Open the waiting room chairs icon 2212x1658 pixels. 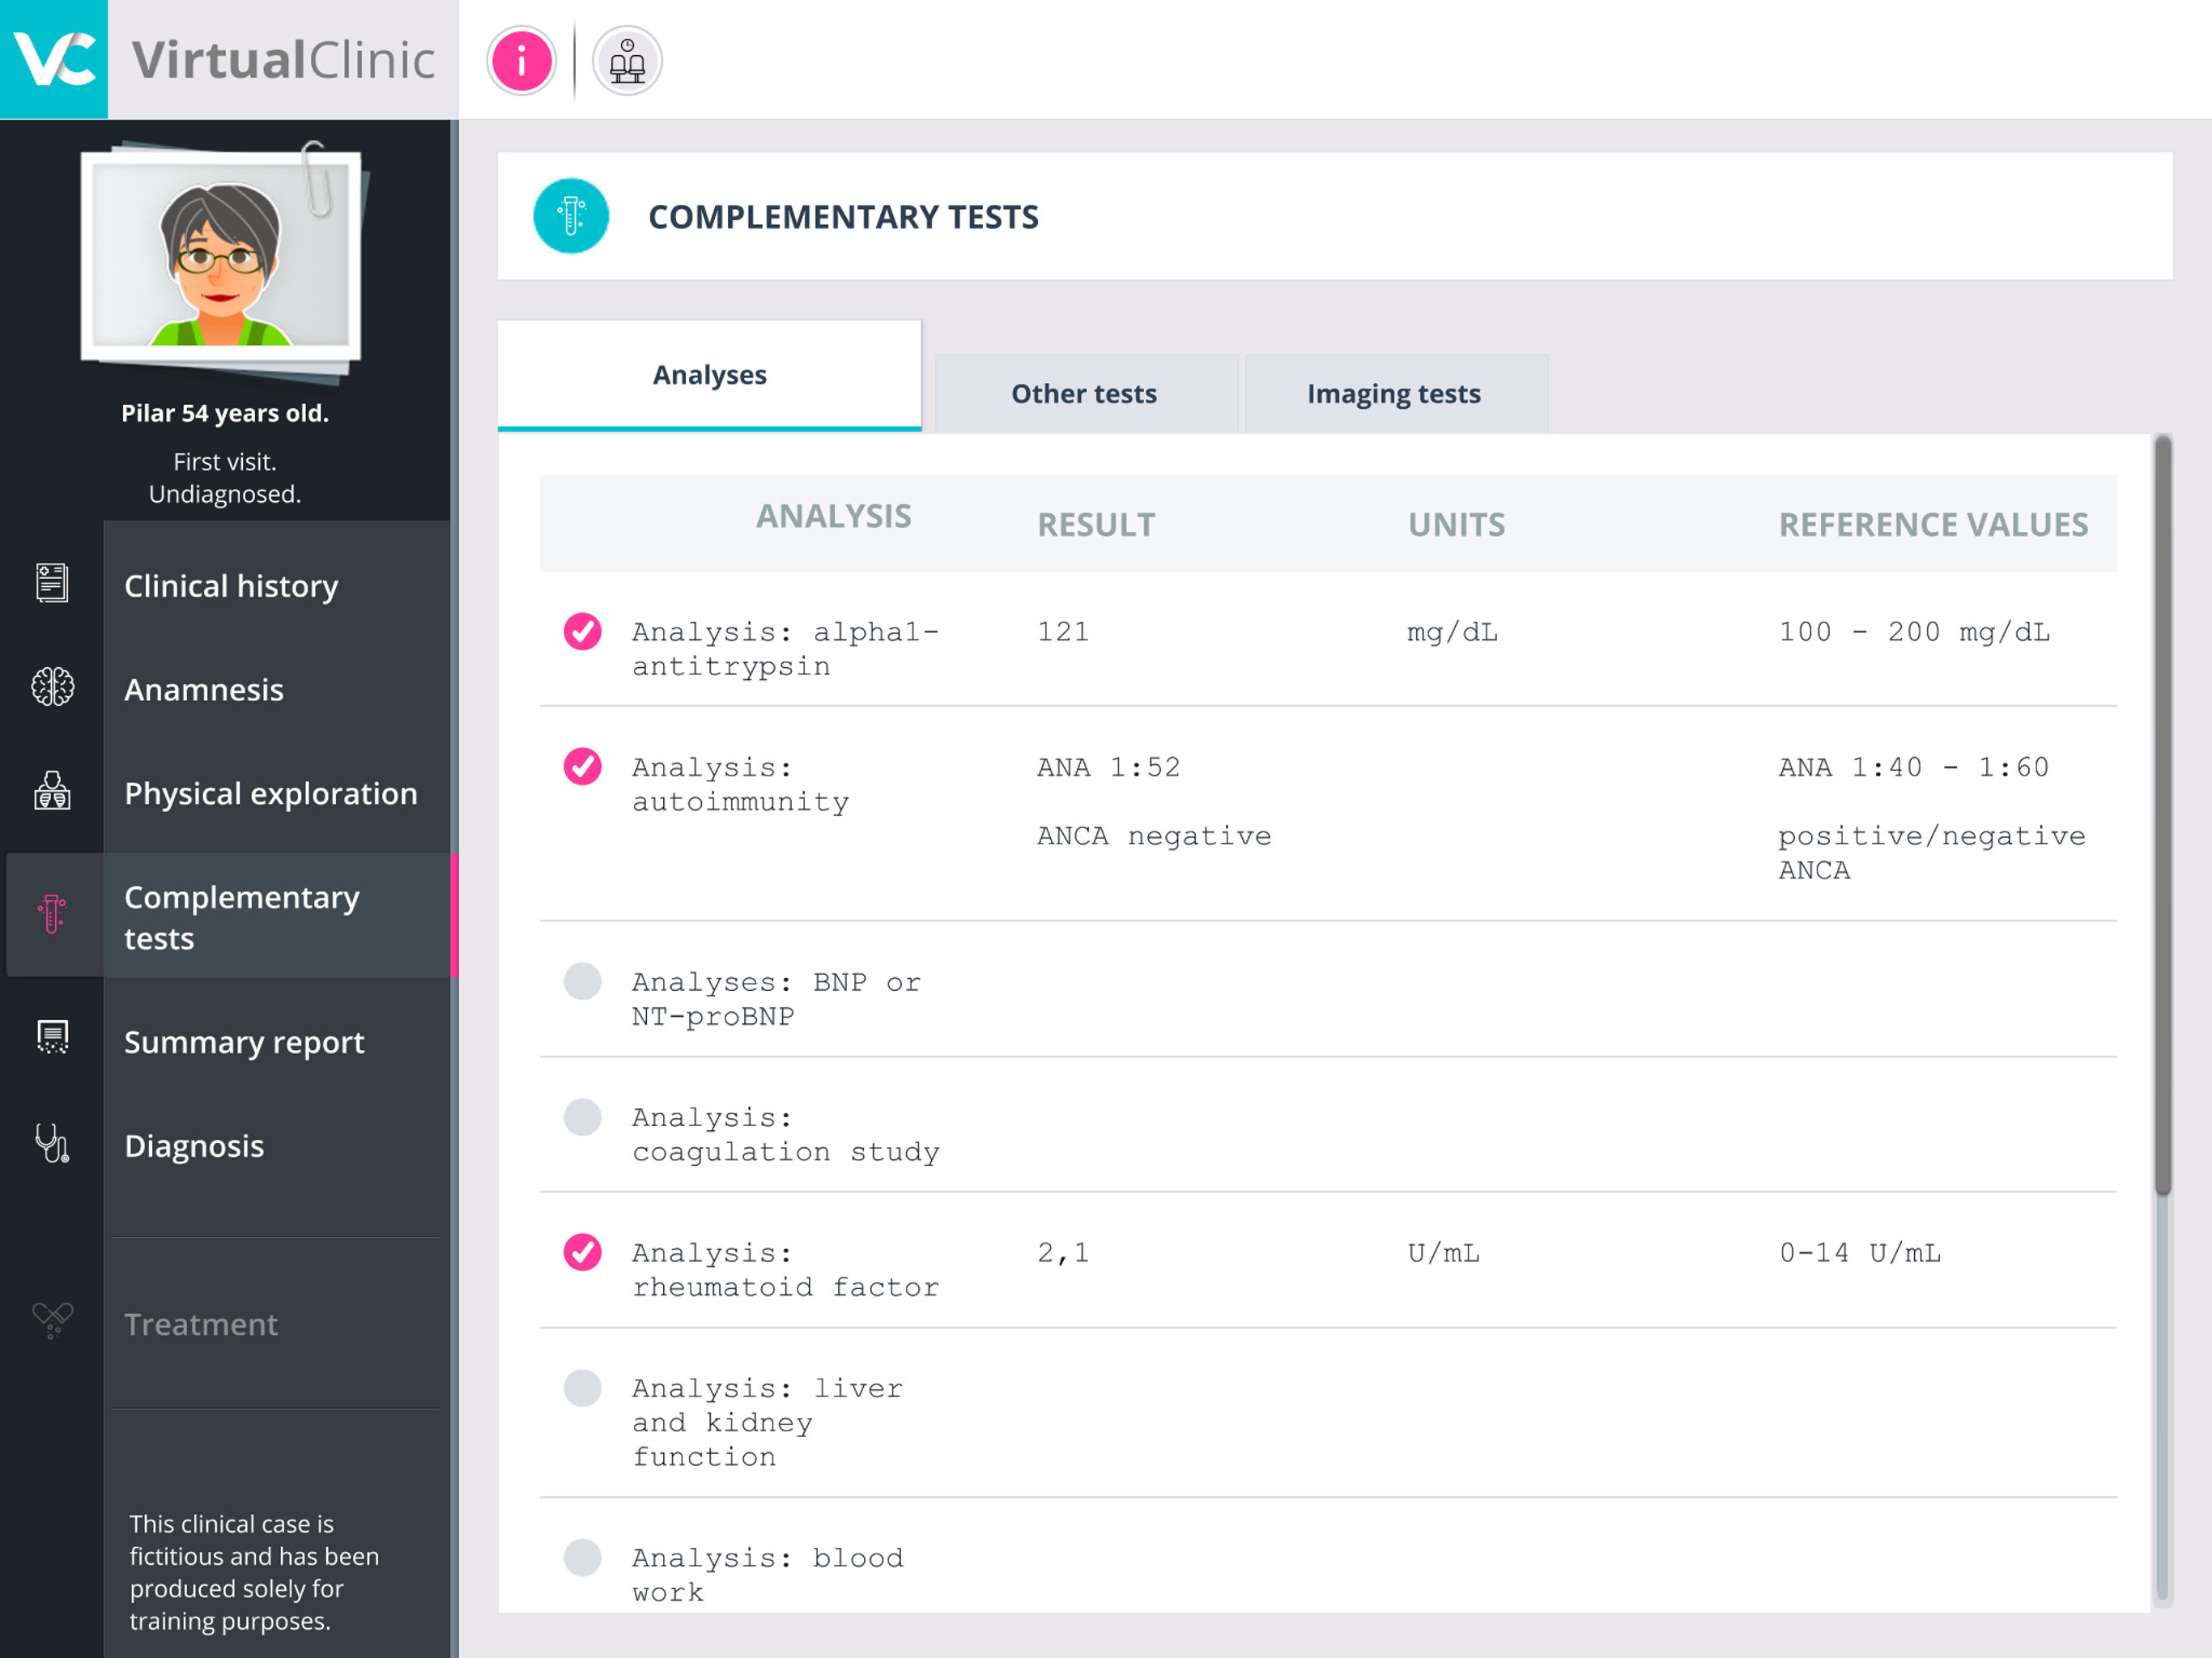pos(627,61)
